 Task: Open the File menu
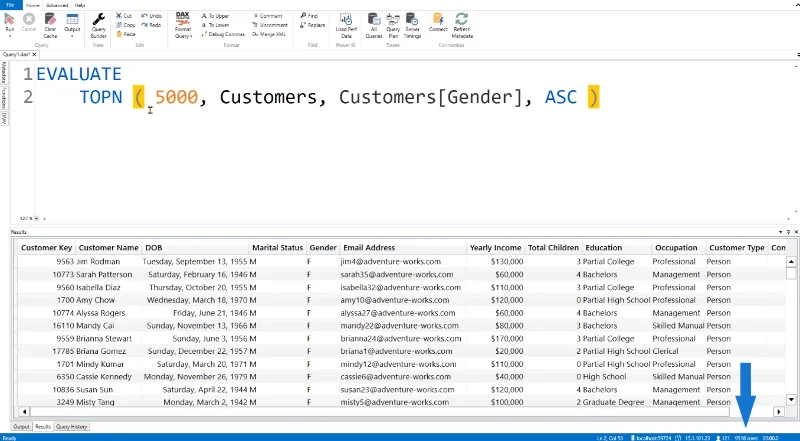(x=10, y=5)
